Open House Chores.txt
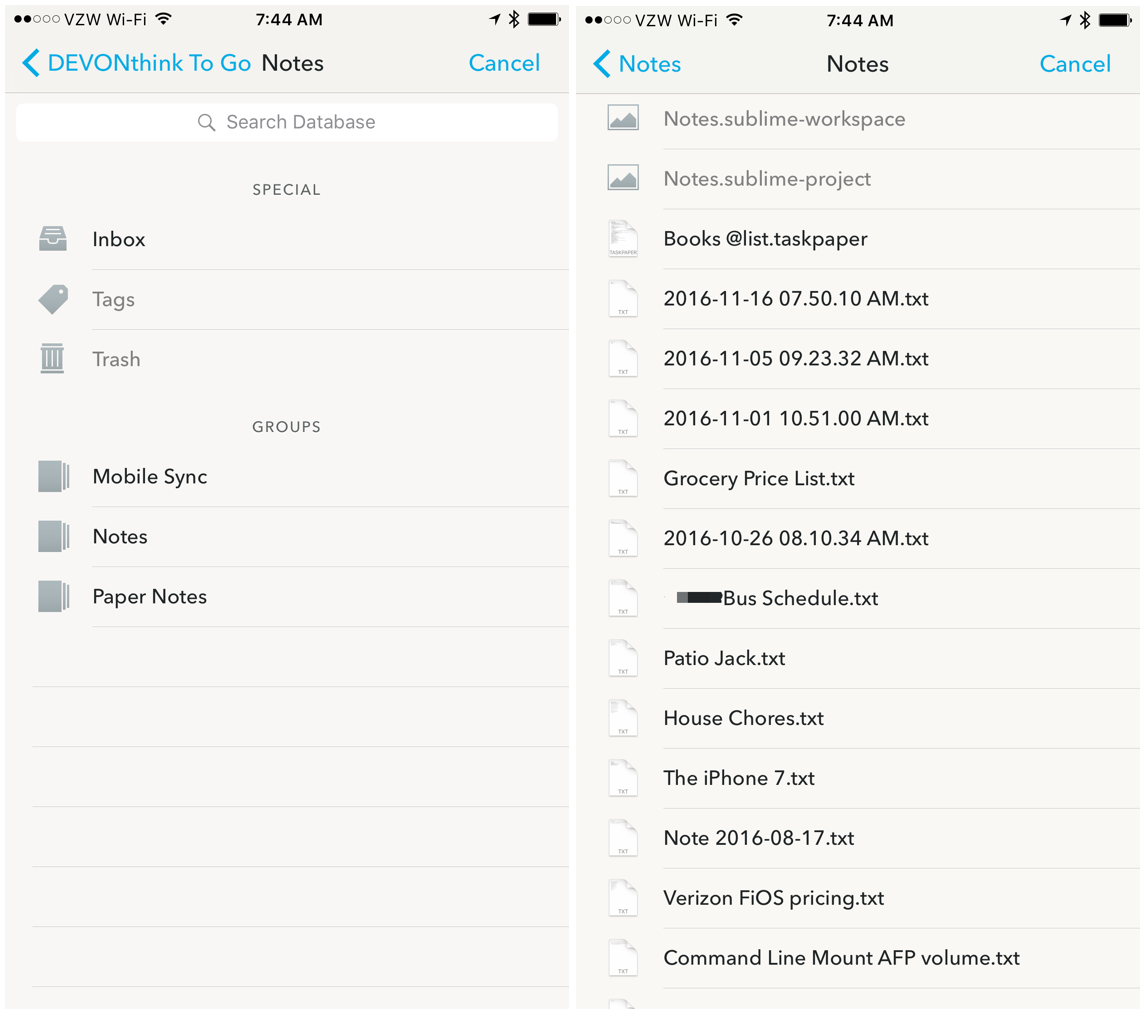 click(858, 718)
